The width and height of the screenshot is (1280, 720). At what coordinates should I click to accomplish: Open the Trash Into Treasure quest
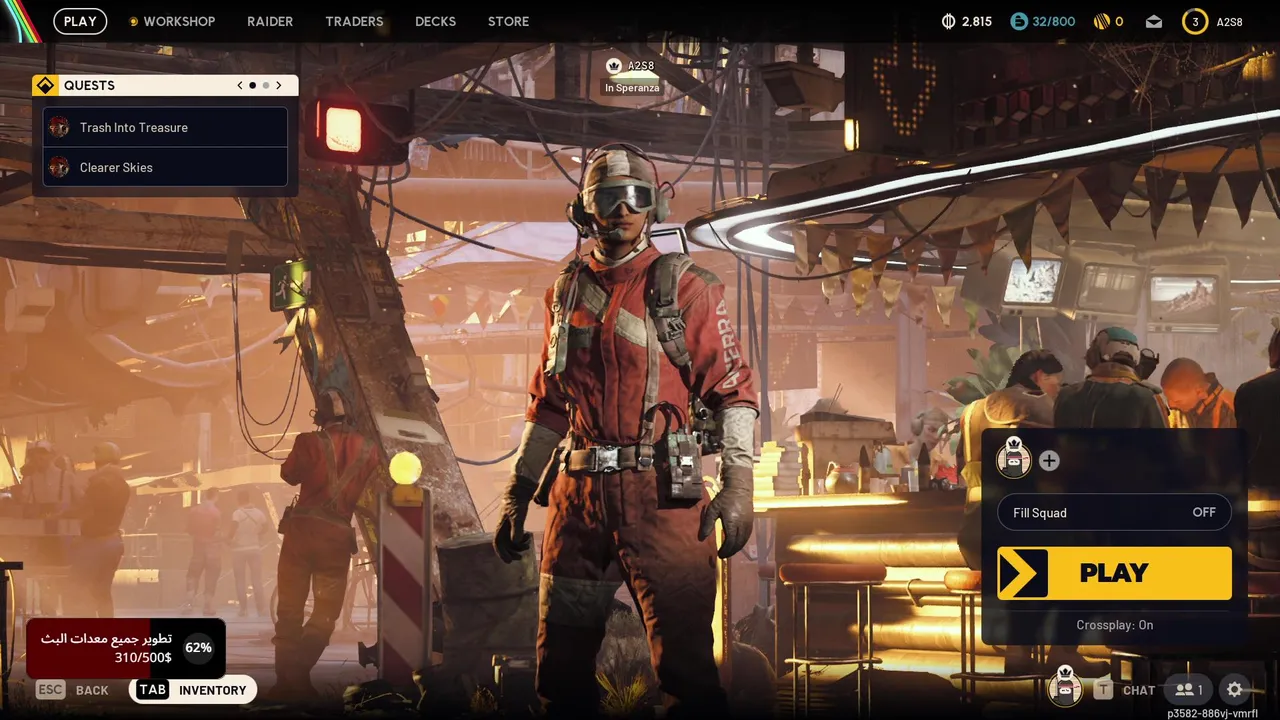(166, 127)
